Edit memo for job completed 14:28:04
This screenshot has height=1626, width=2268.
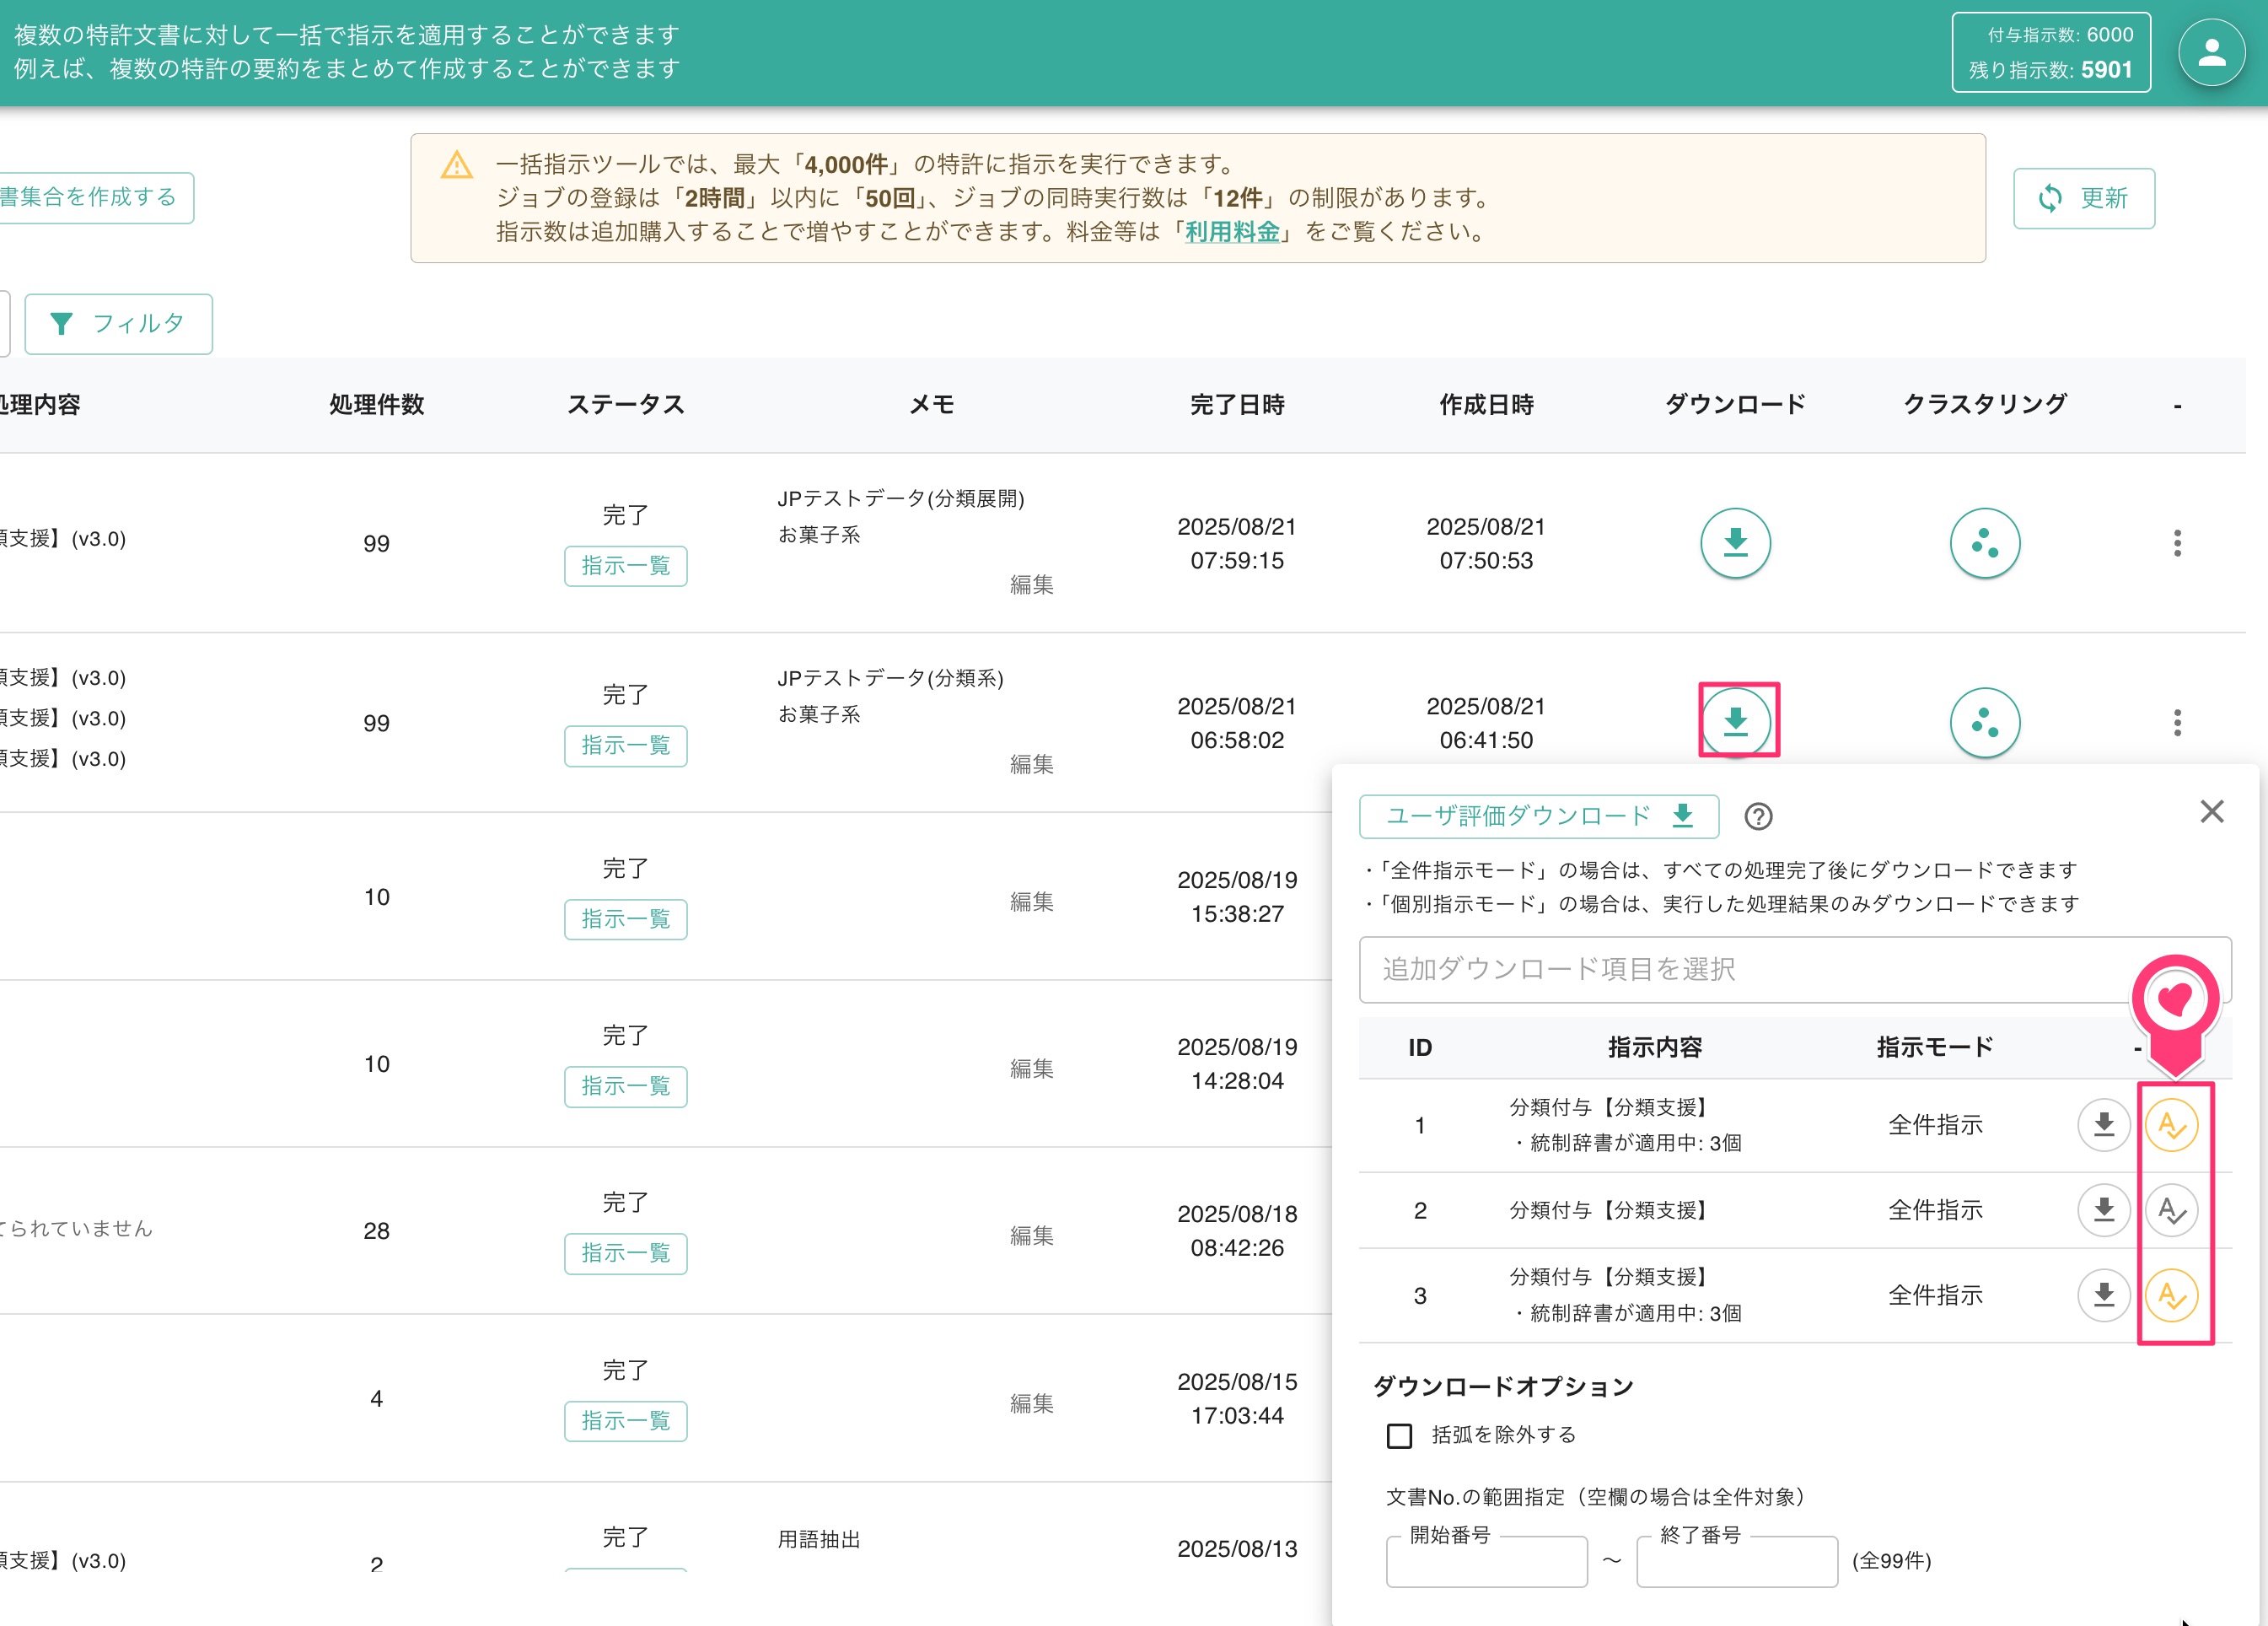coord(1031,1068)
